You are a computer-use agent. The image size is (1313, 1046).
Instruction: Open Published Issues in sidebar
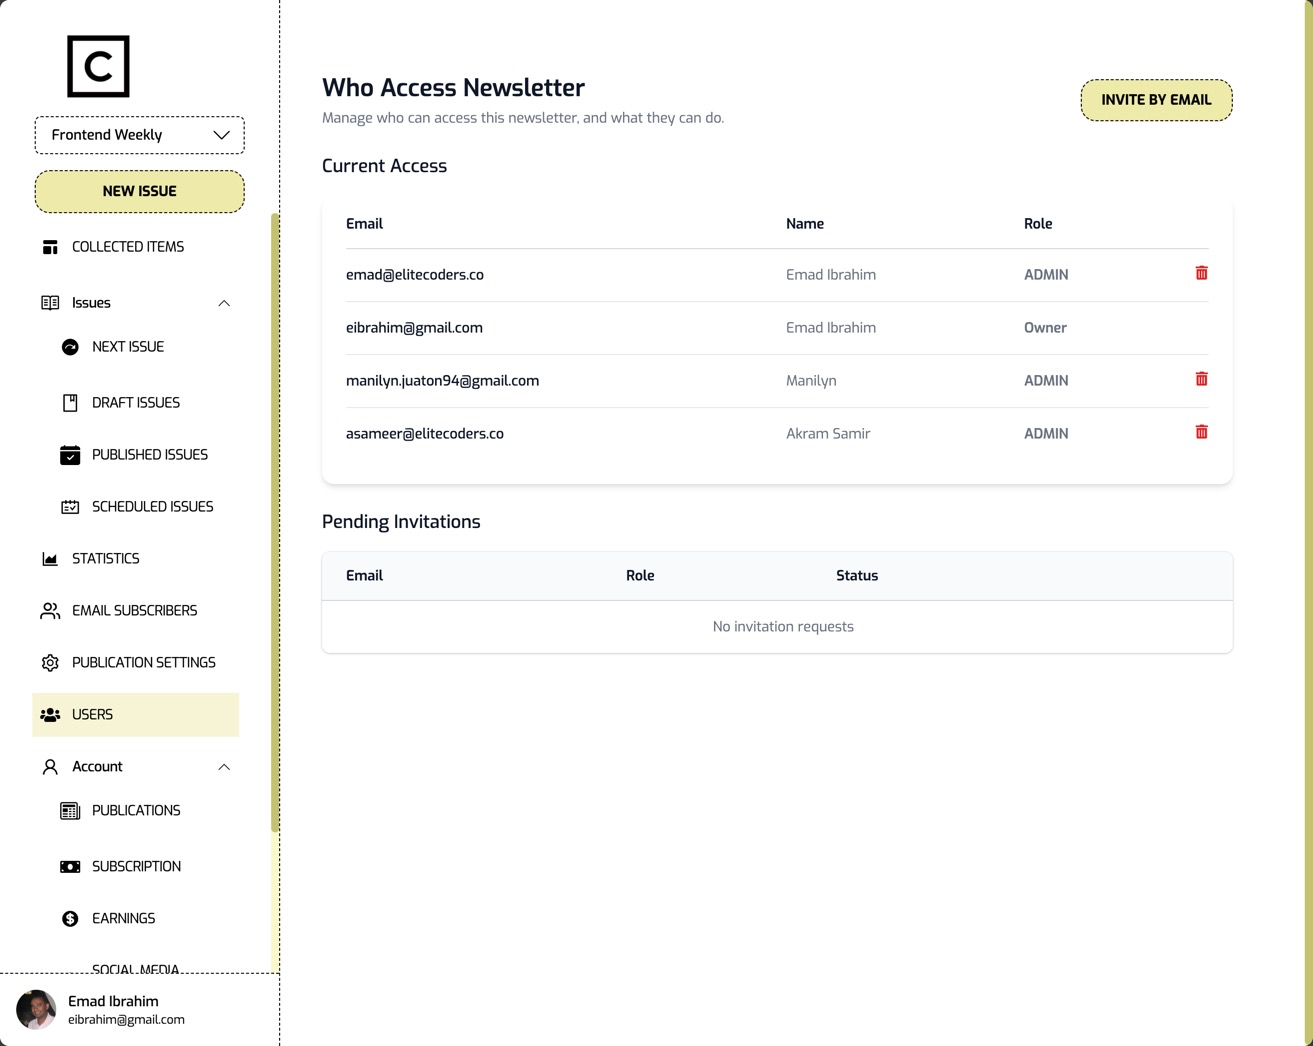tap(149, 455)
